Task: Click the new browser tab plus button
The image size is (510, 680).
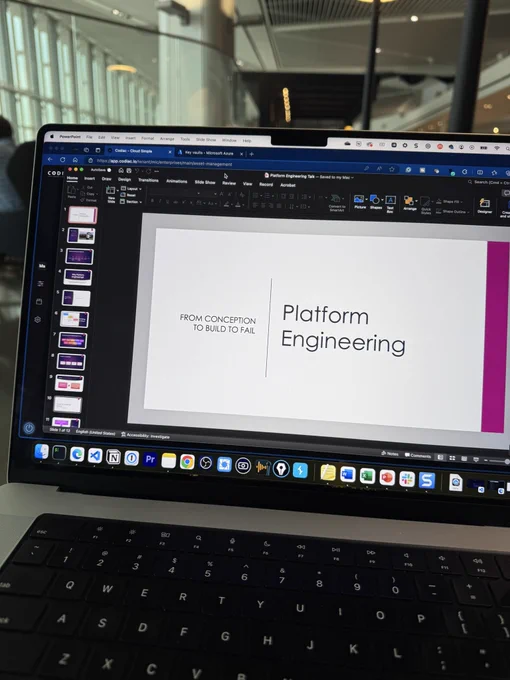Action: 252,154
